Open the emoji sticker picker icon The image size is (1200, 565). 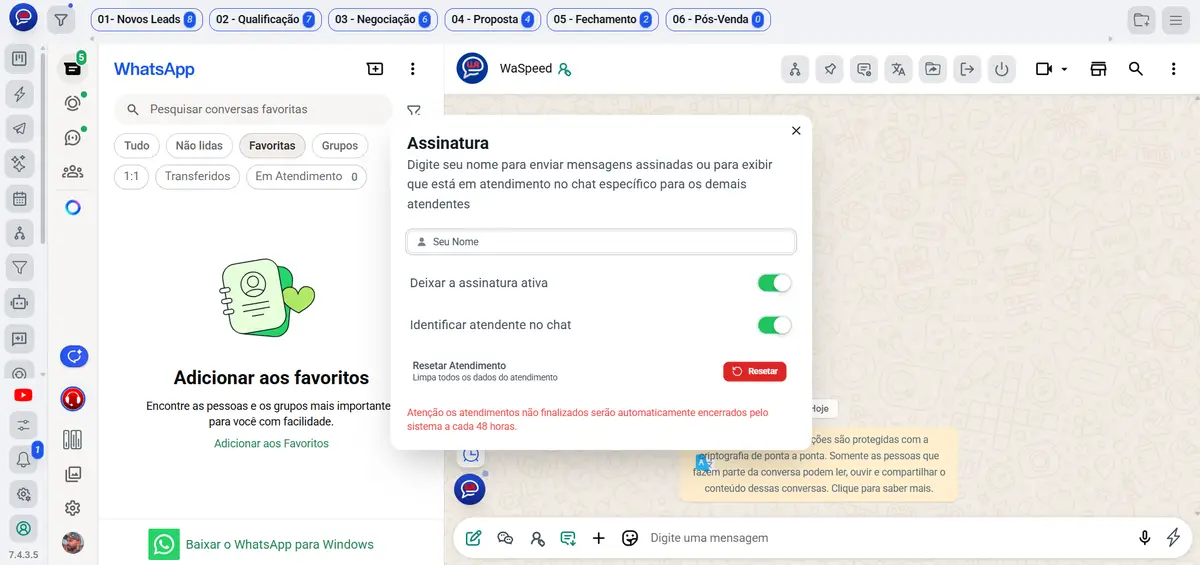coord(630,538)
